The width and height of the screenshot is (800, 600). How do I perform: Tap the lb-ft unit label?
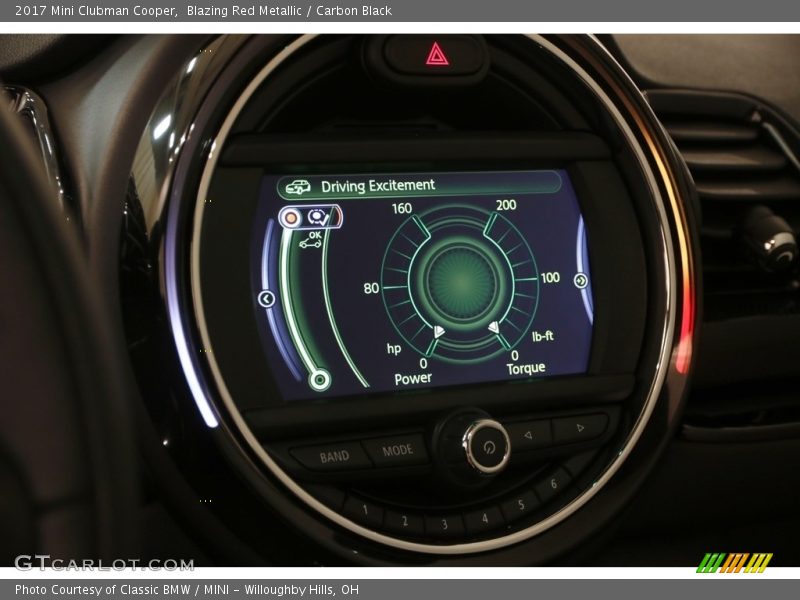click(542, 336)
